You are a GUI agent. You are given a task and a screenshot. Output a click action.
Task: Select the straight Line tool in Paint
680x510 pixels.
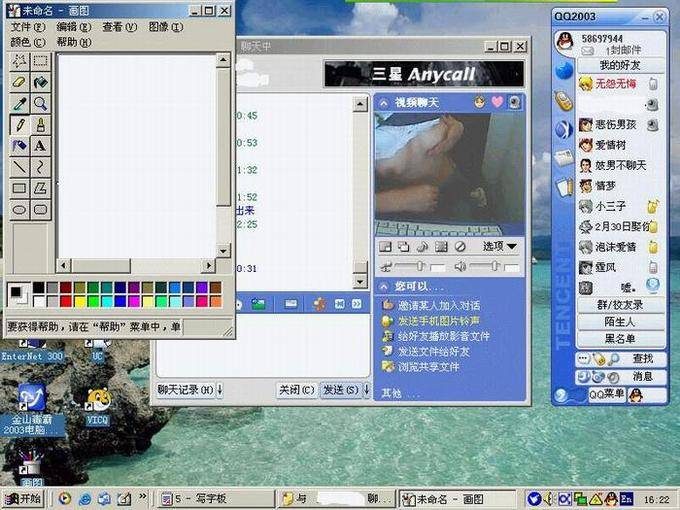[x=20, y=167]
